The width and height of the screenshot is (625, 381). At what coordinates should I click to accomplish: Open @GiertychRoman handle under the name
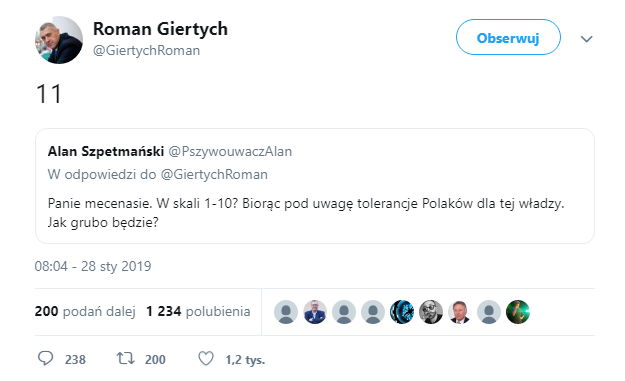pyautogui.click(x=146, y=51)
